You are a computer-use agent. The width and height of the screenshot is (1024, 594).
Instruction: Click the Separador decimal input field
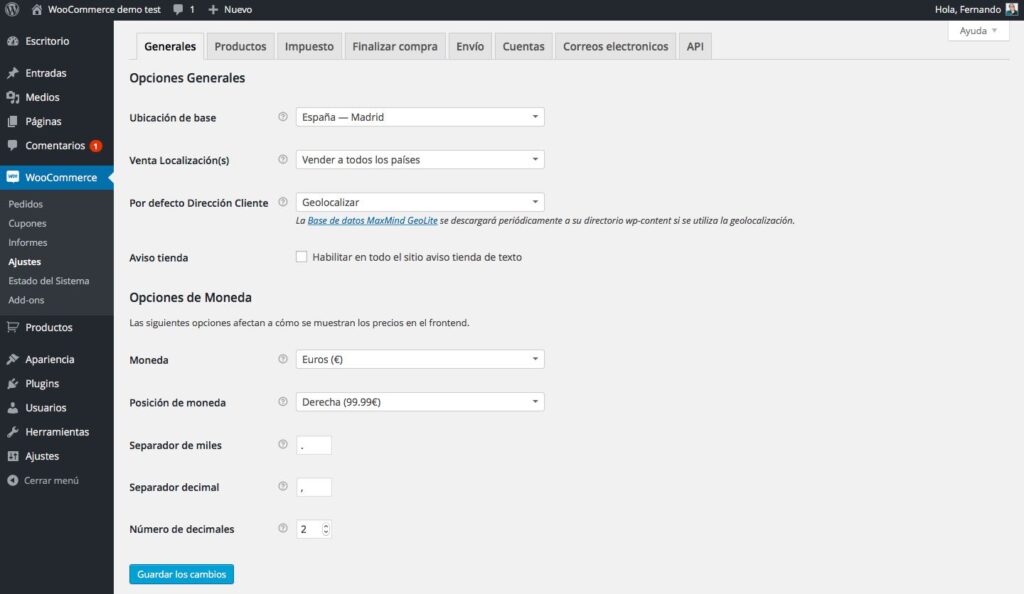(313, 487)
